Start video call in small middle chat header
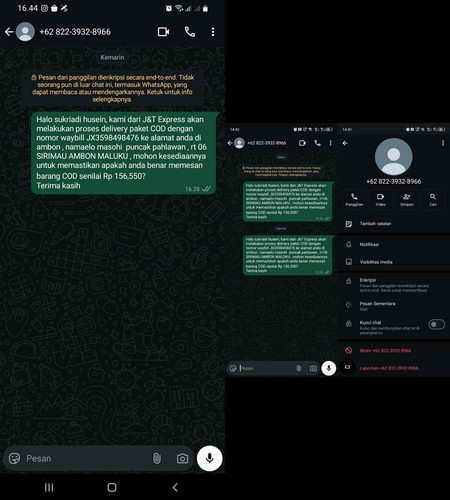This screenshot has width=450, height=500. point(302,143)
